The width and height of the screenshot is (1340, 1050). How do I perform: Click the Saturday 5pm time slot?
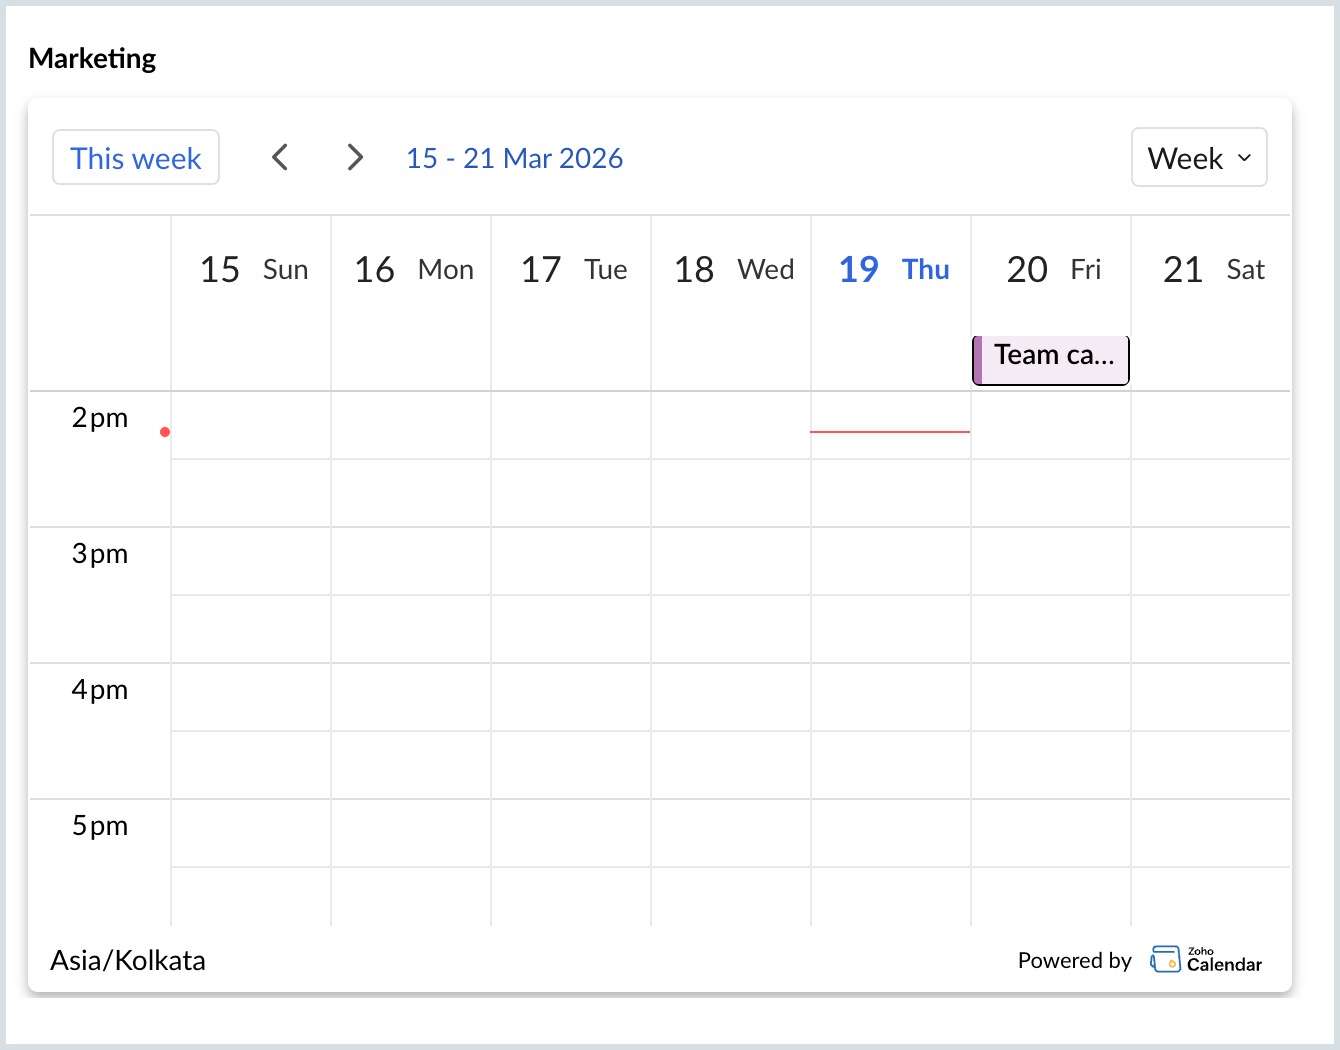click(1211, 833)
